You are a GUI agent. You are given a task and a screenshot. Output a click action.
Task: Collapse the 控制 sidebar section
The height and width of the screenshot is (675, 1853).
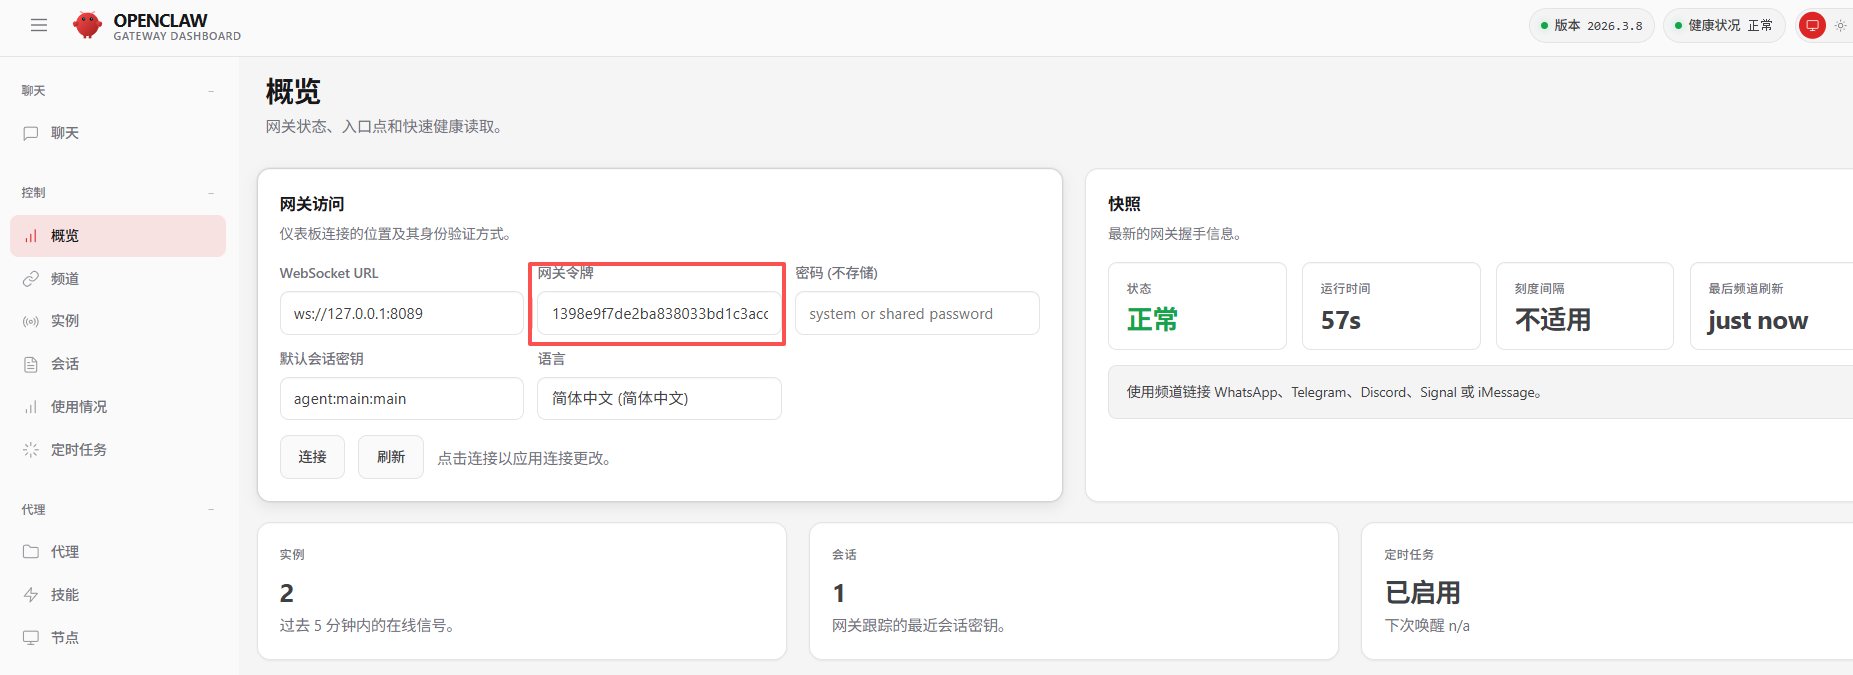click(x=211, y=193)
